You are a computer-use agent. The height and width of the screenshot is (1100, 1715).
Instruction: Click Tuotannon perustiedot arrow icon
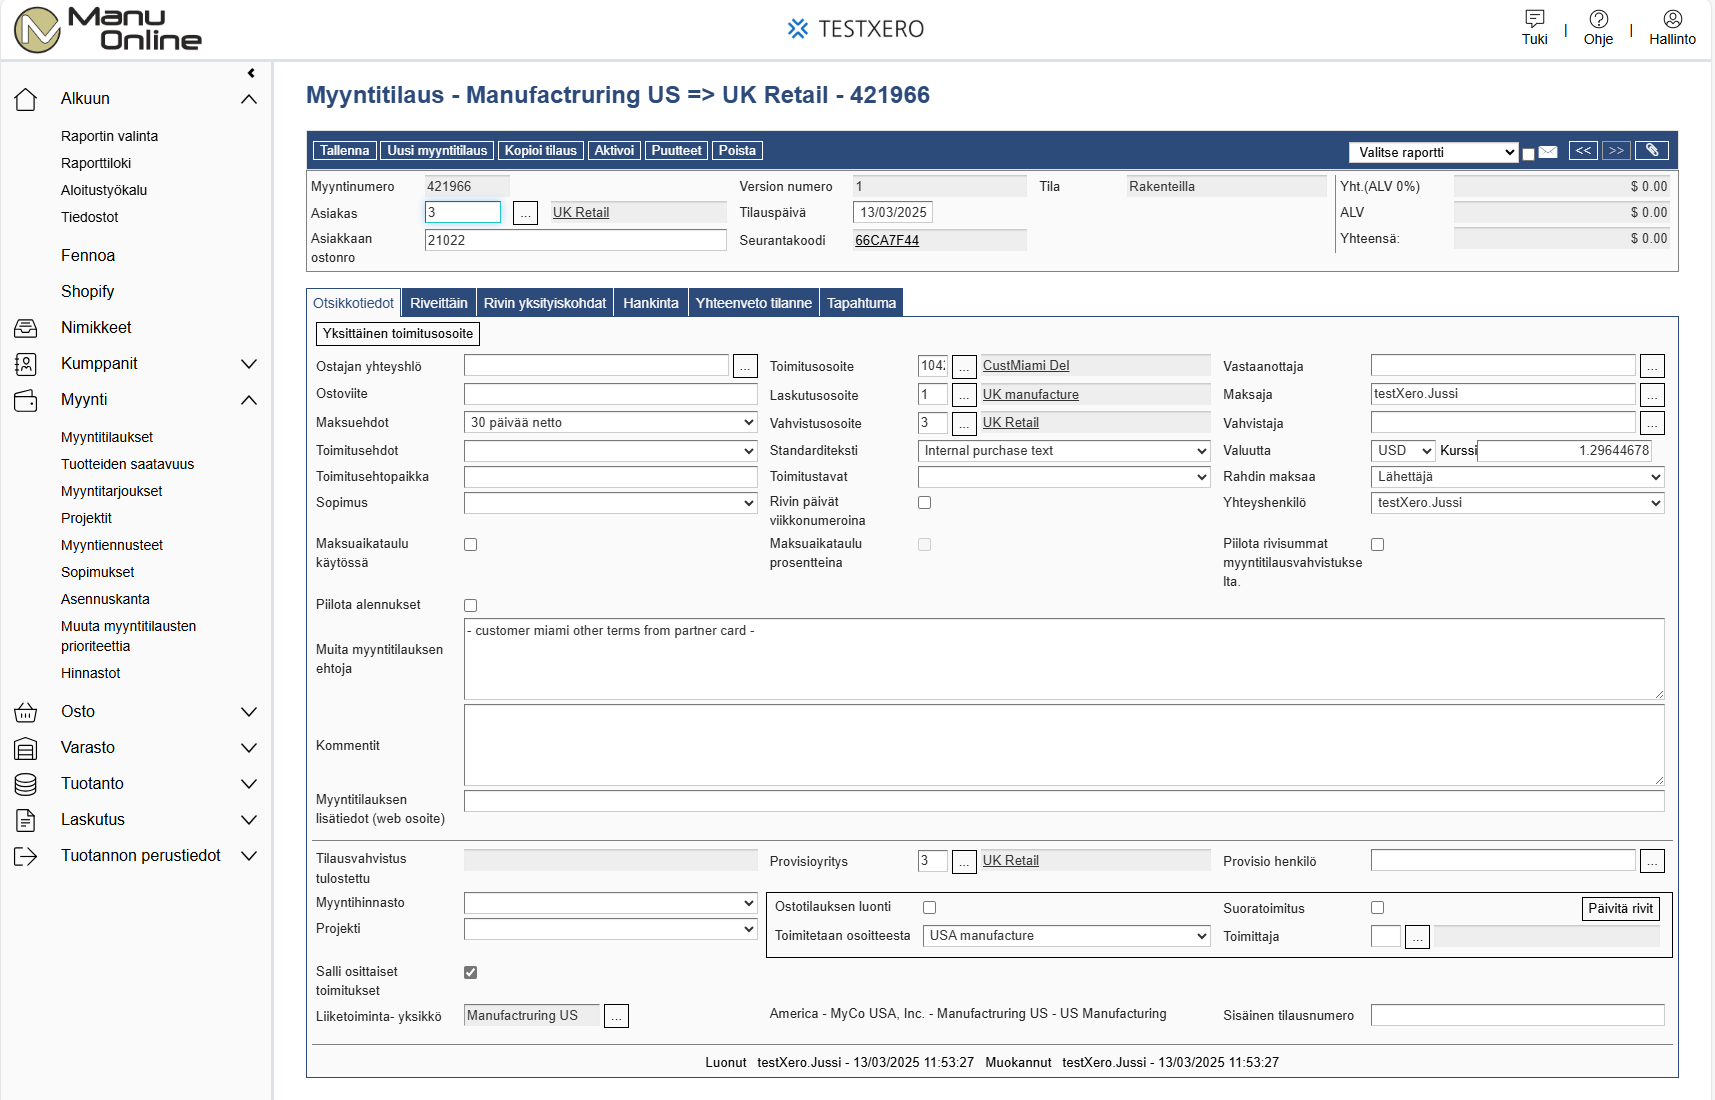[26, 856]
